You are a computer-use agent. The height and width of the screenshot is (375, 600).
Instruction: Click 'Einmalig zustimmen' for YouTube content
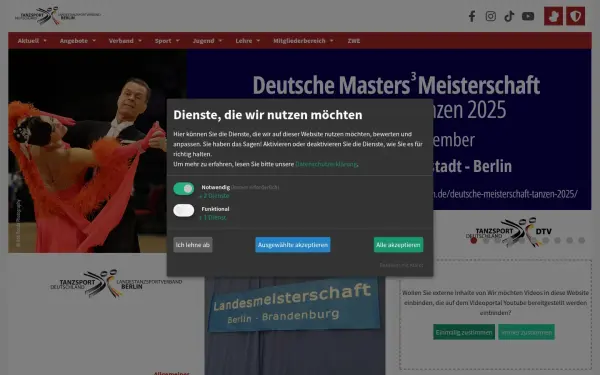click(x=464, y=332)
